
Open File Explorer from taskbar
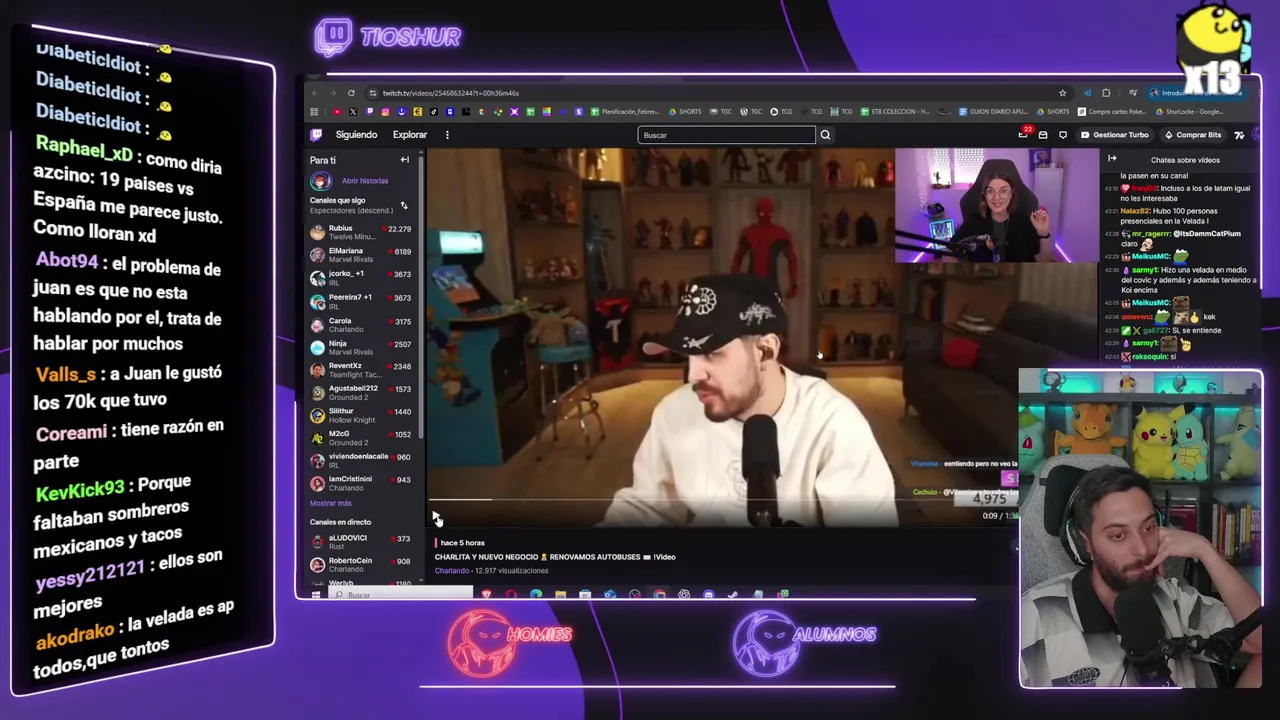pos(560,595)
